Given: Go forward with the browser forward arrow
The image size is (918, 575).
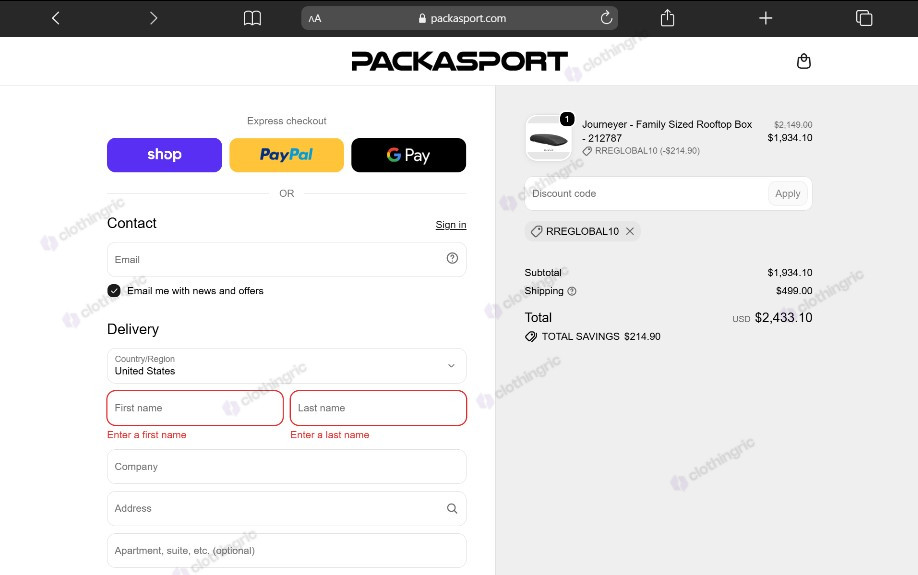Looking at the screenshot, I should [153, 18].
